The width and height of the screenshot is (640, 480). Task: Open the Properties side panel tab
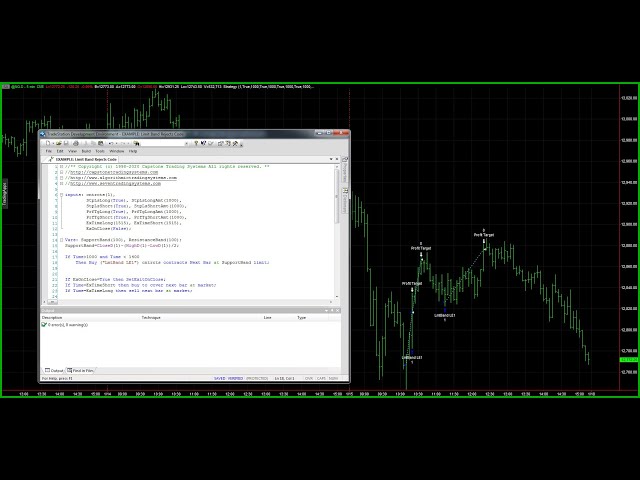[x=344, y=170]
